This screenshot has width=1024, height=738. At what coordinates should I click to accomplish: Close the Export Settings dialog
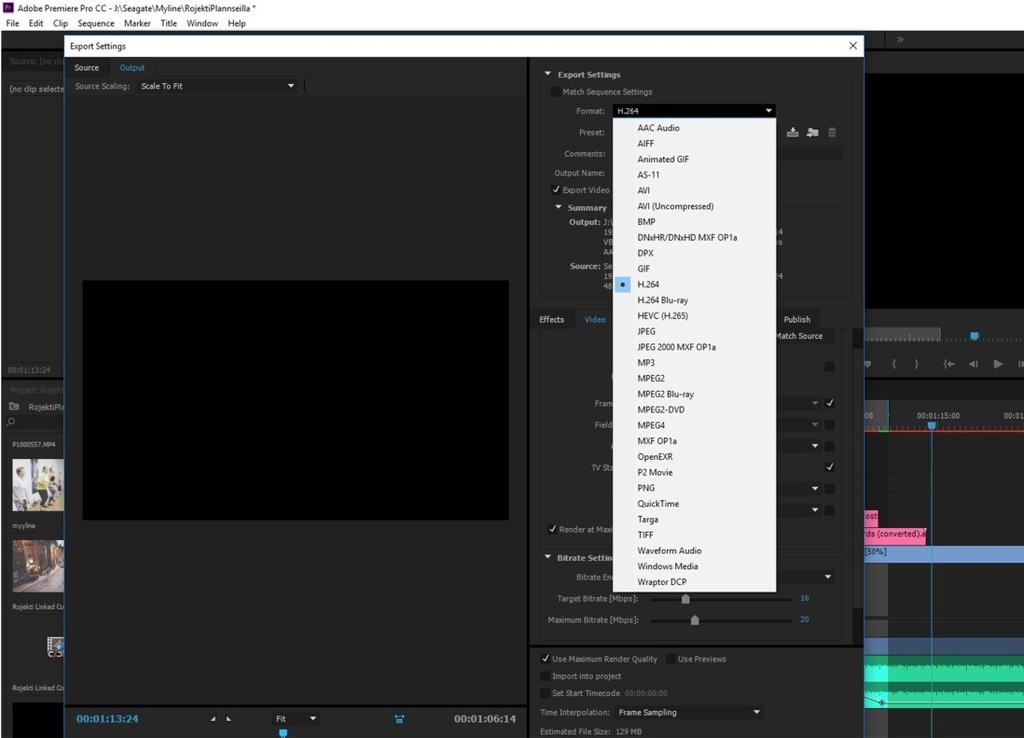tap(853, 45)
